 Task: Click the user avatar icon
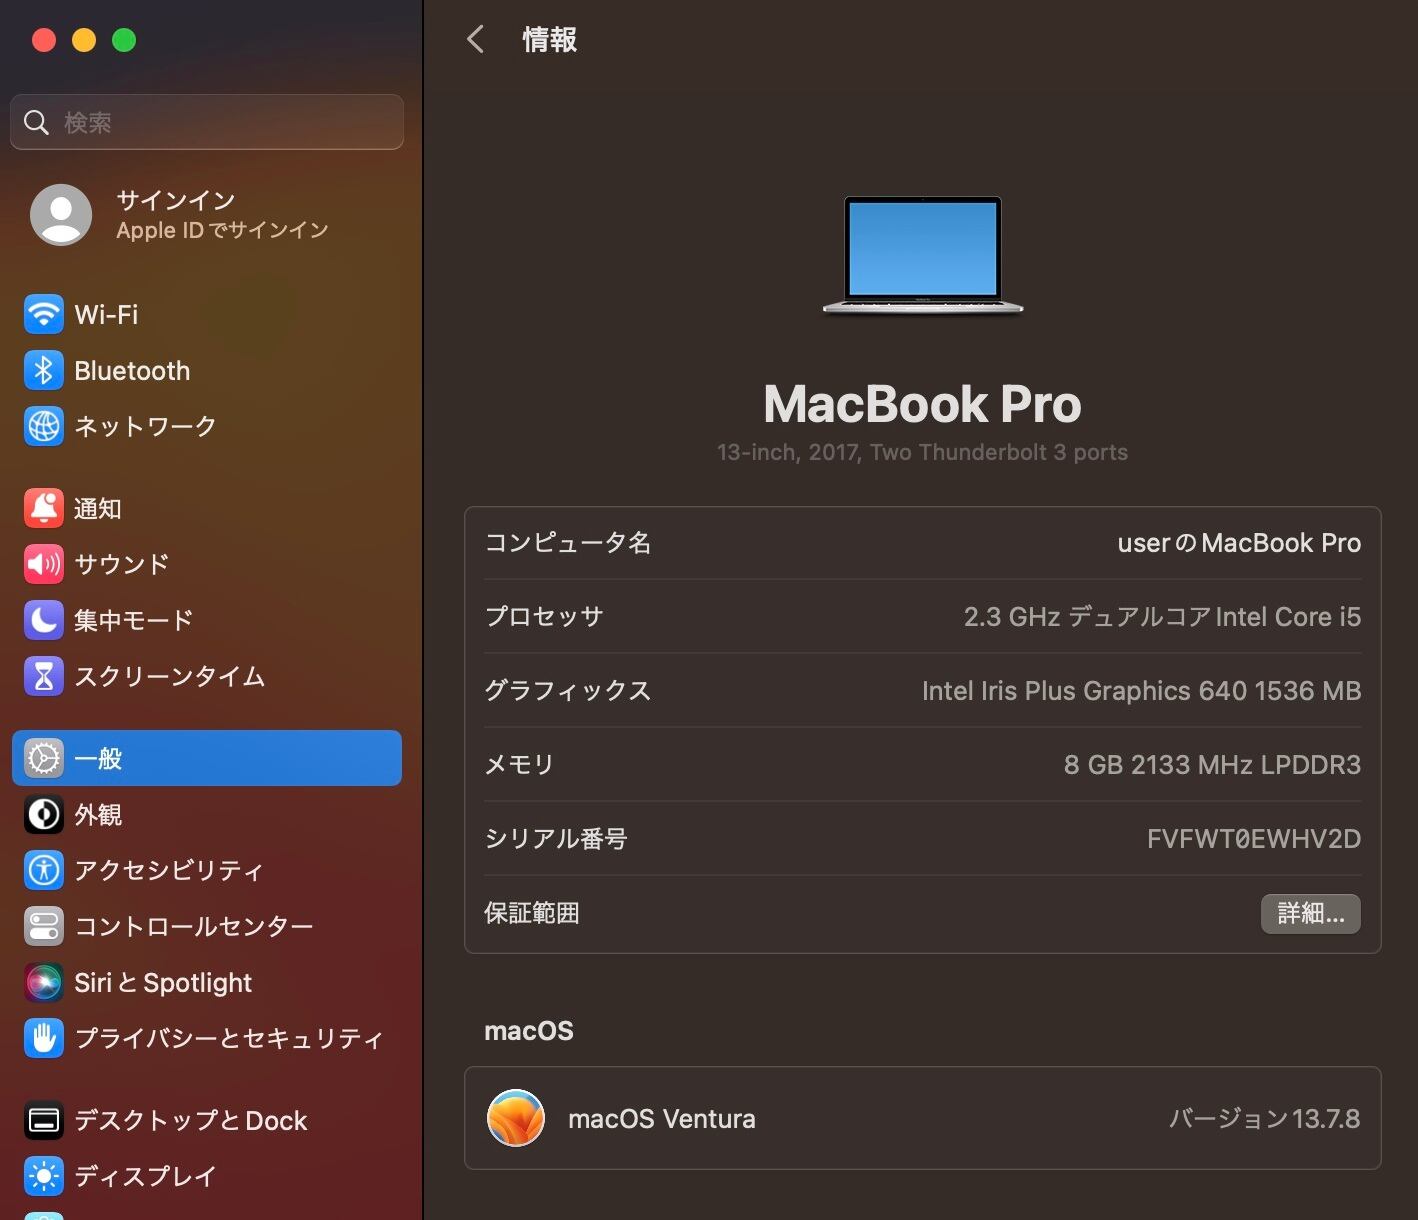click(x=61, y=214)
